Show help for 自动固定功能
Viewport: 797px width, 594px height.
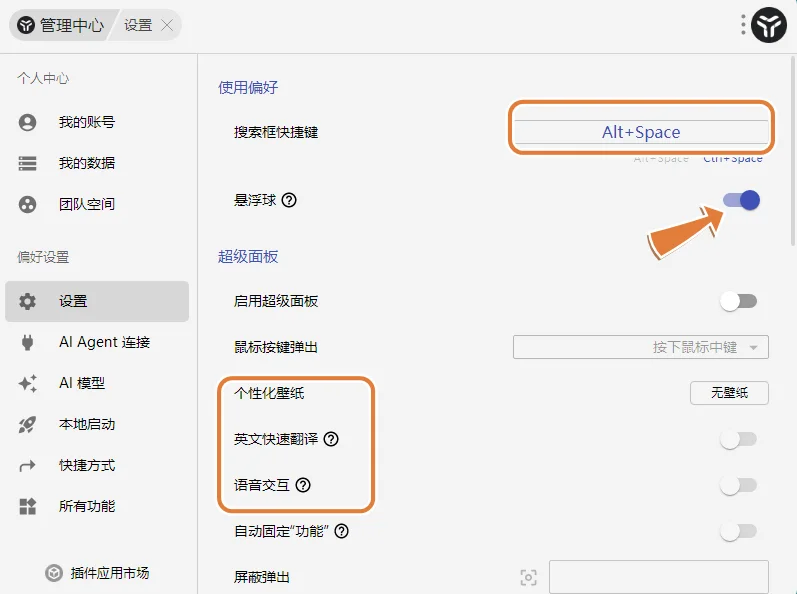tap(342, 532)
